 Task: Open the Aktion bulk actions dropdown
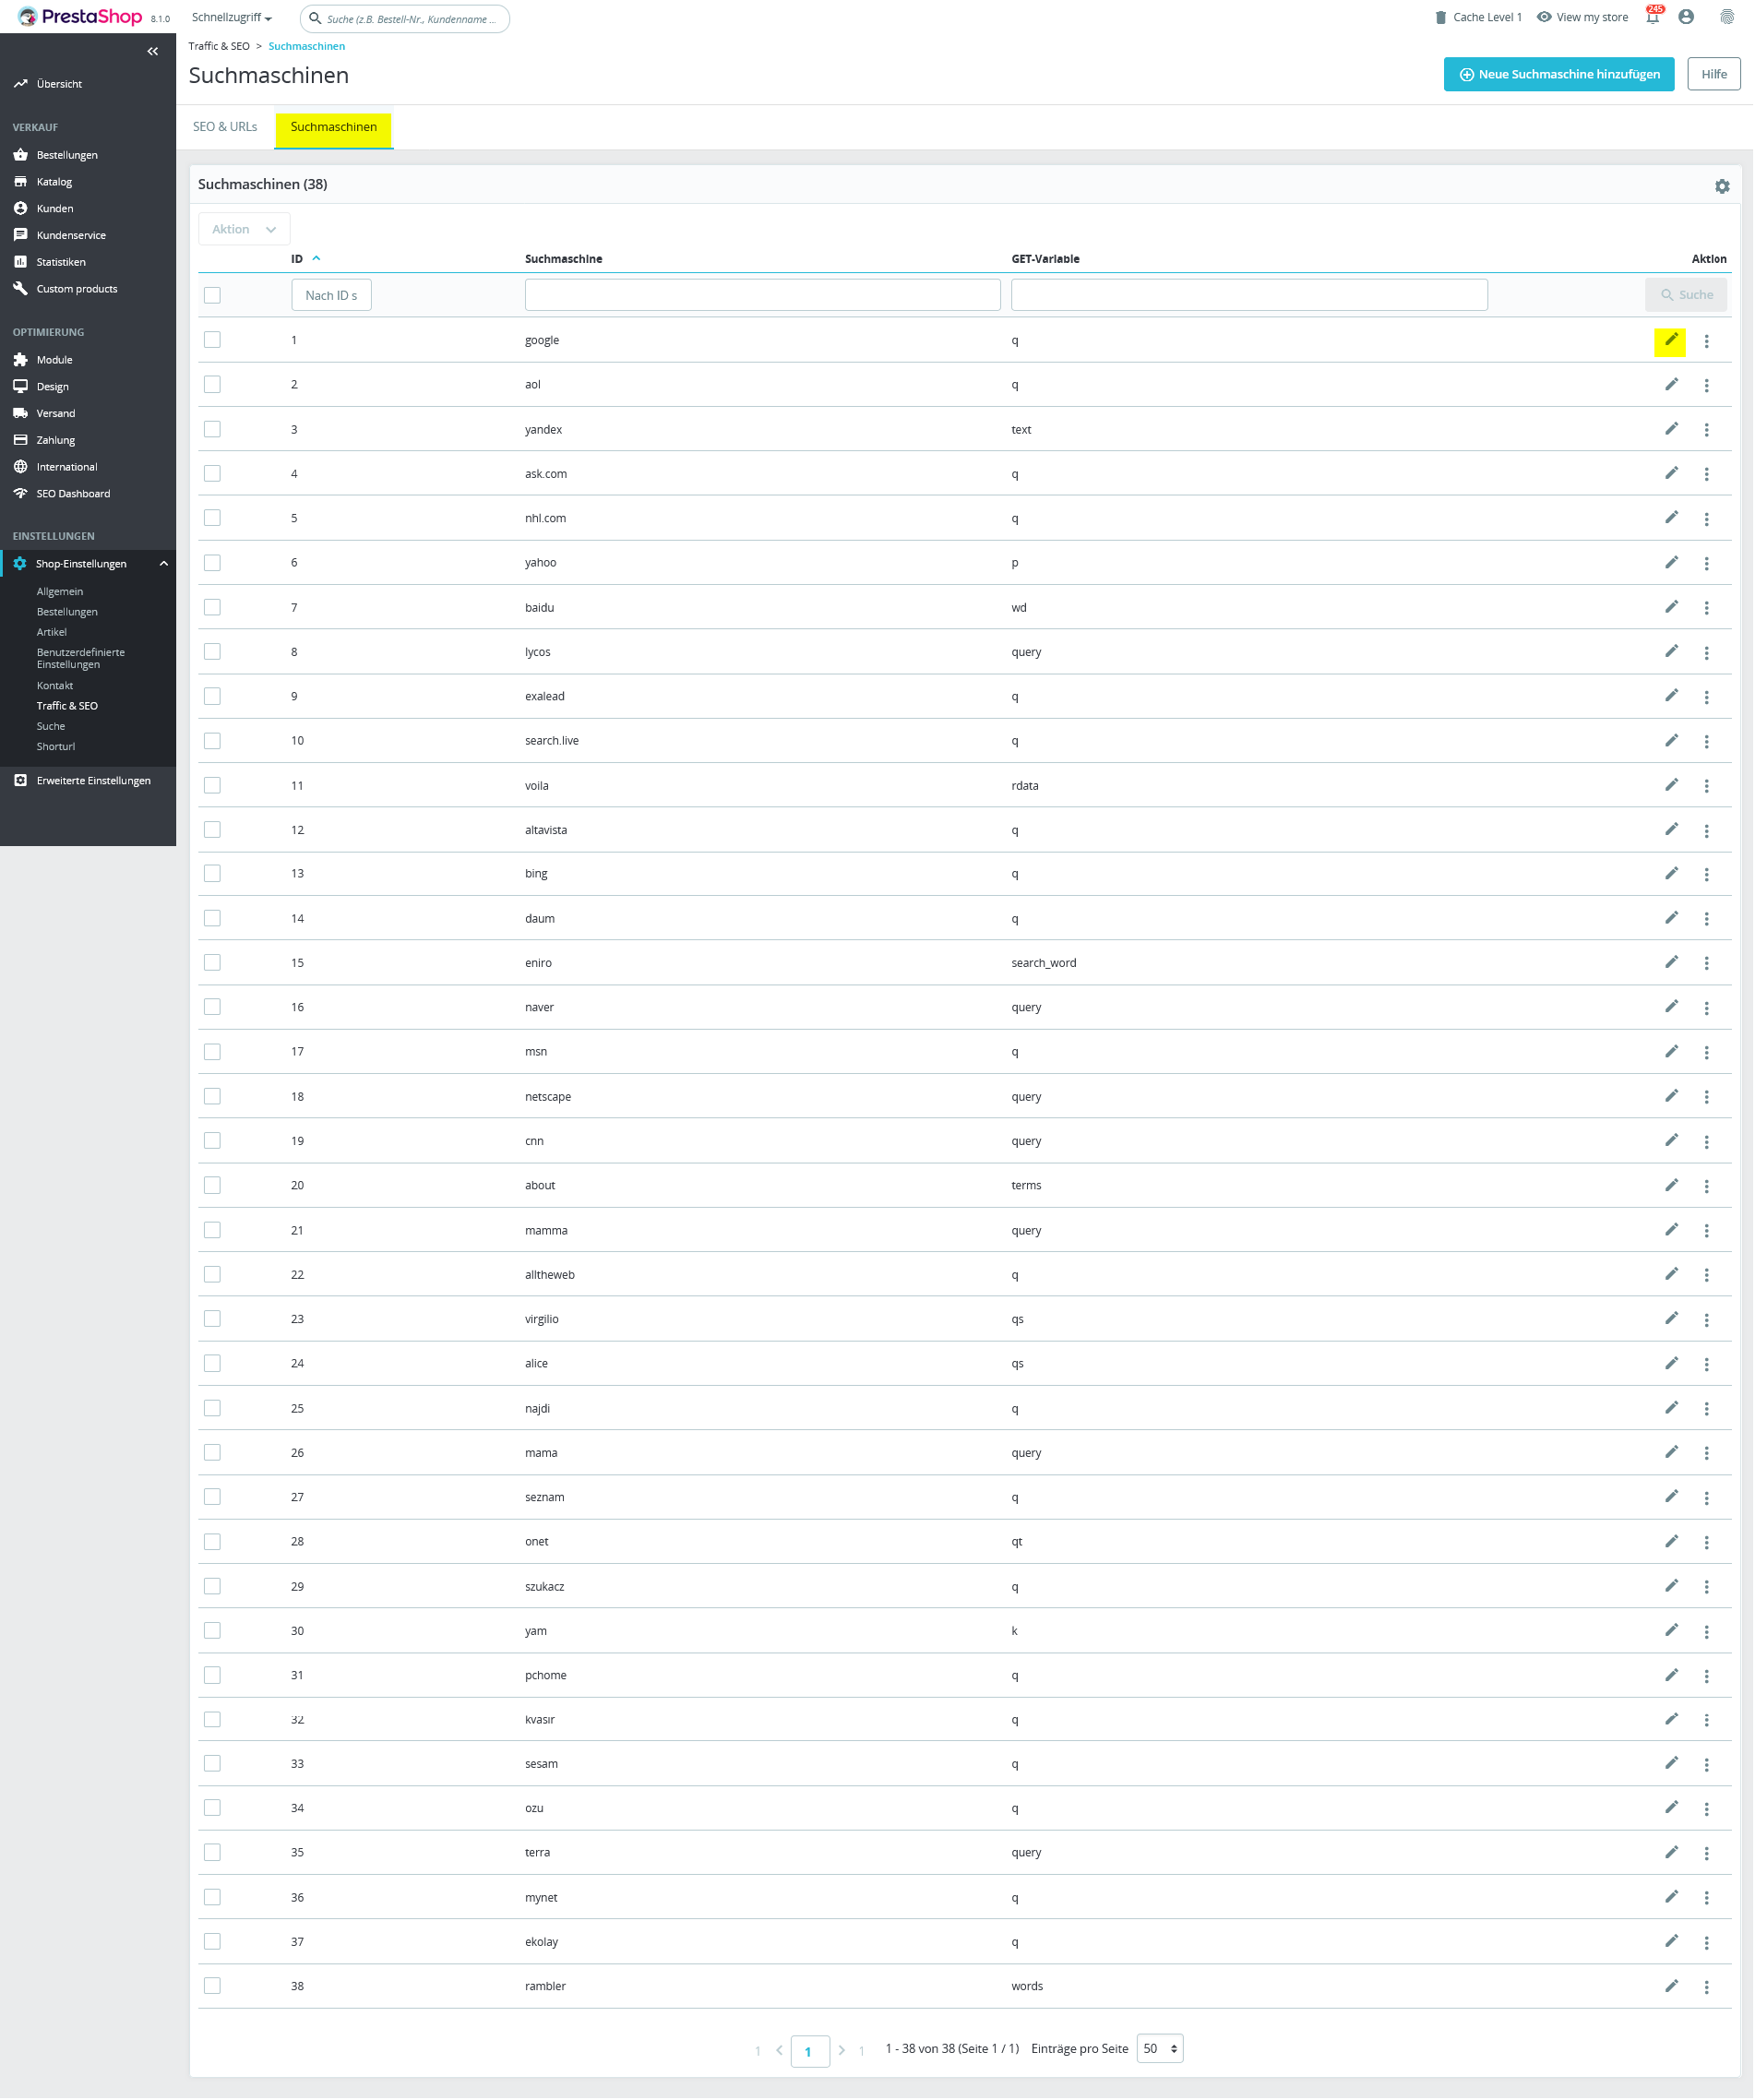(x=244, y=229)
